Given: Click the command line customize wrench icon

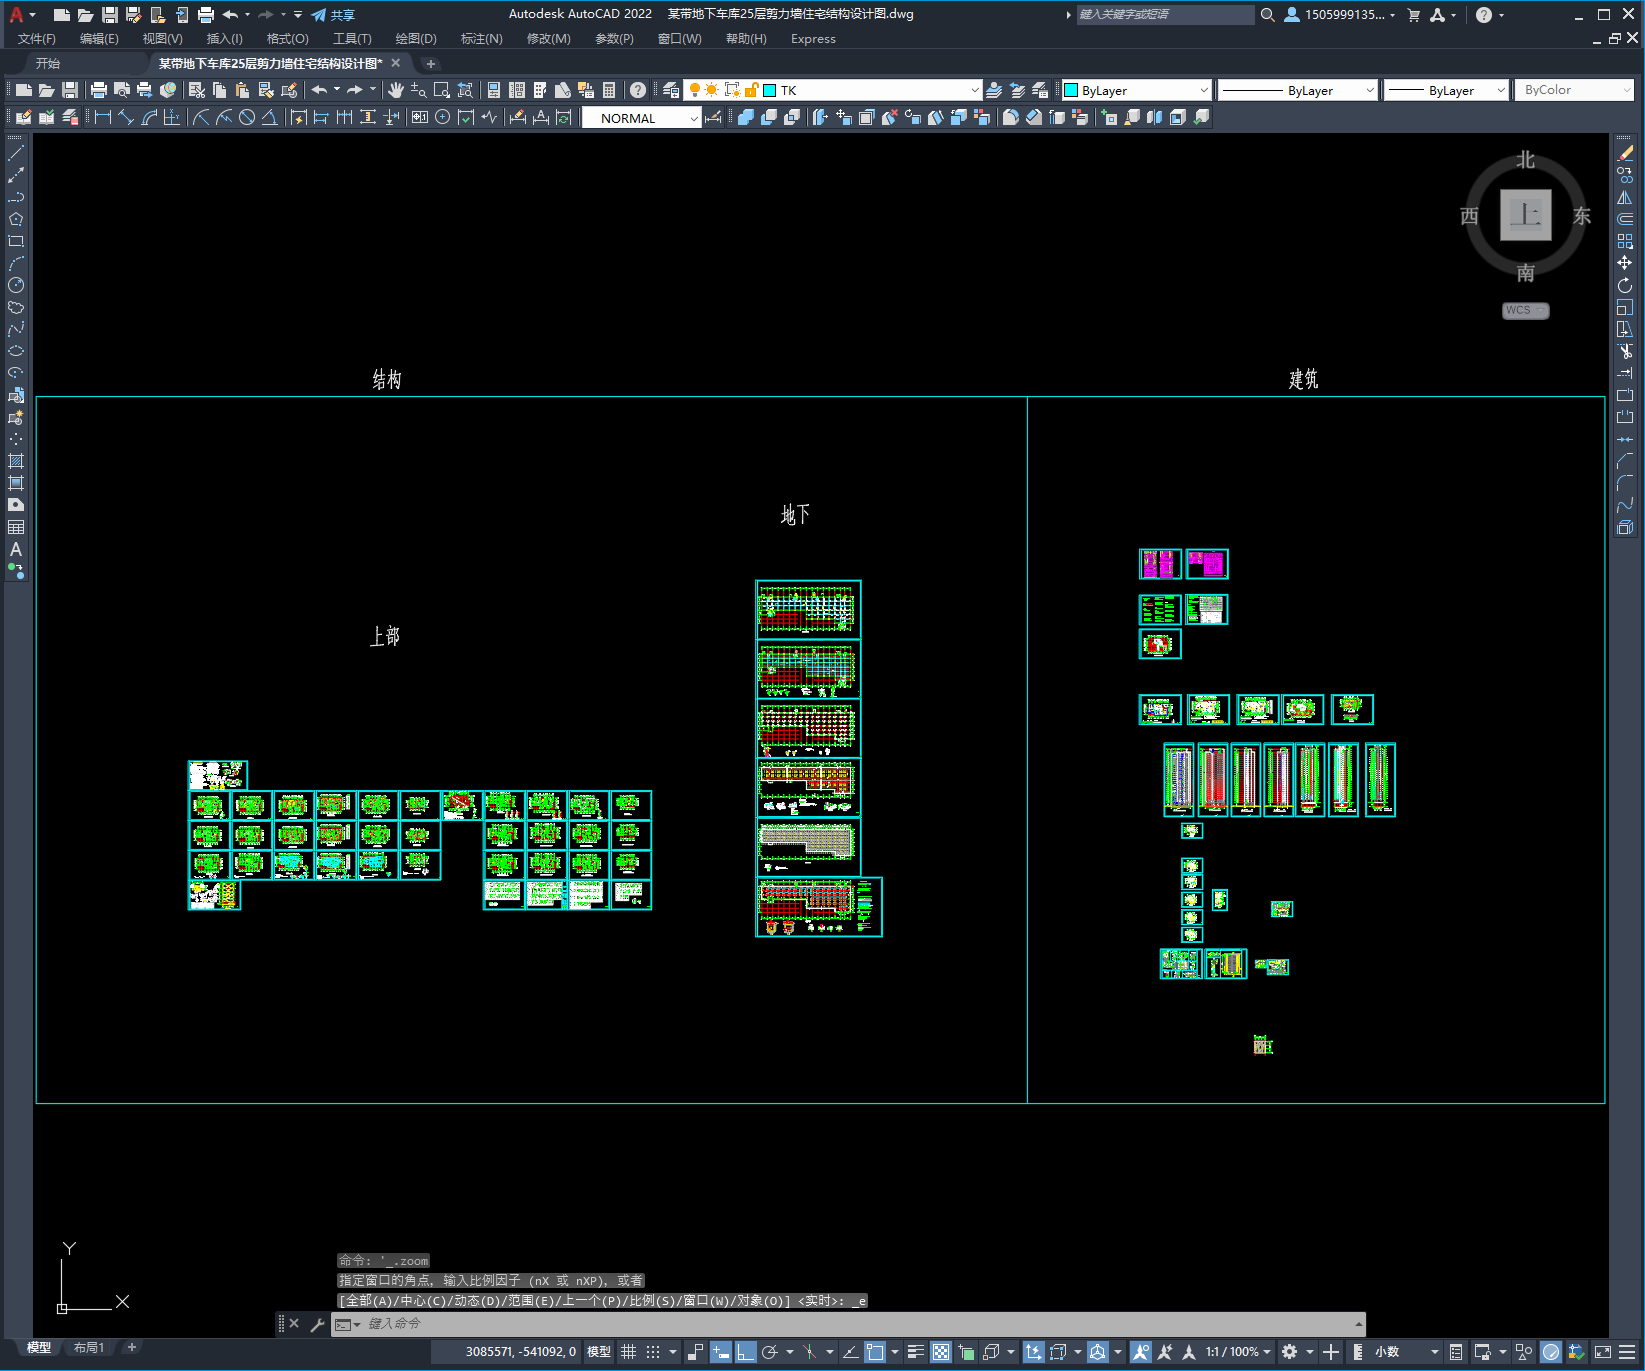Looking at the screenshot, I should (x=318, y=1324).
